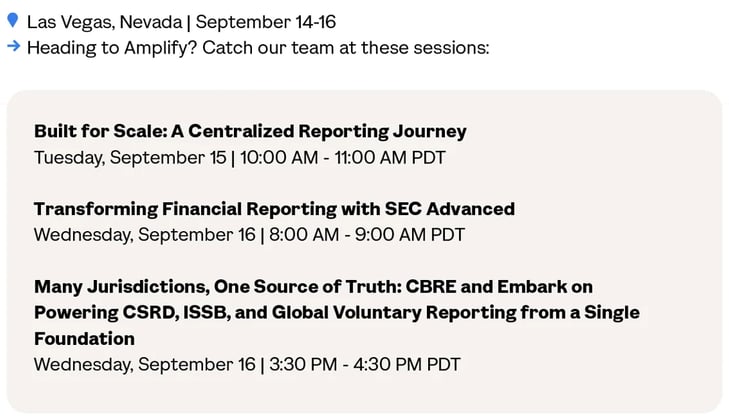Click the 8:00 AM - 9:00 AM PDT text
This screenshot has width=729, height=420.
point(367,235)
